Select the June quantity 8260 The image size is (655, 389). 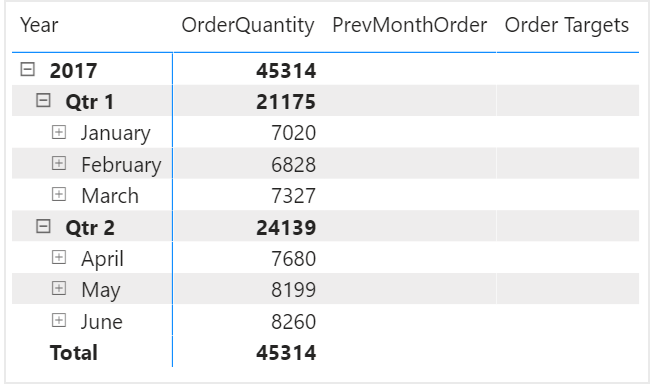[x=294, y=321]
